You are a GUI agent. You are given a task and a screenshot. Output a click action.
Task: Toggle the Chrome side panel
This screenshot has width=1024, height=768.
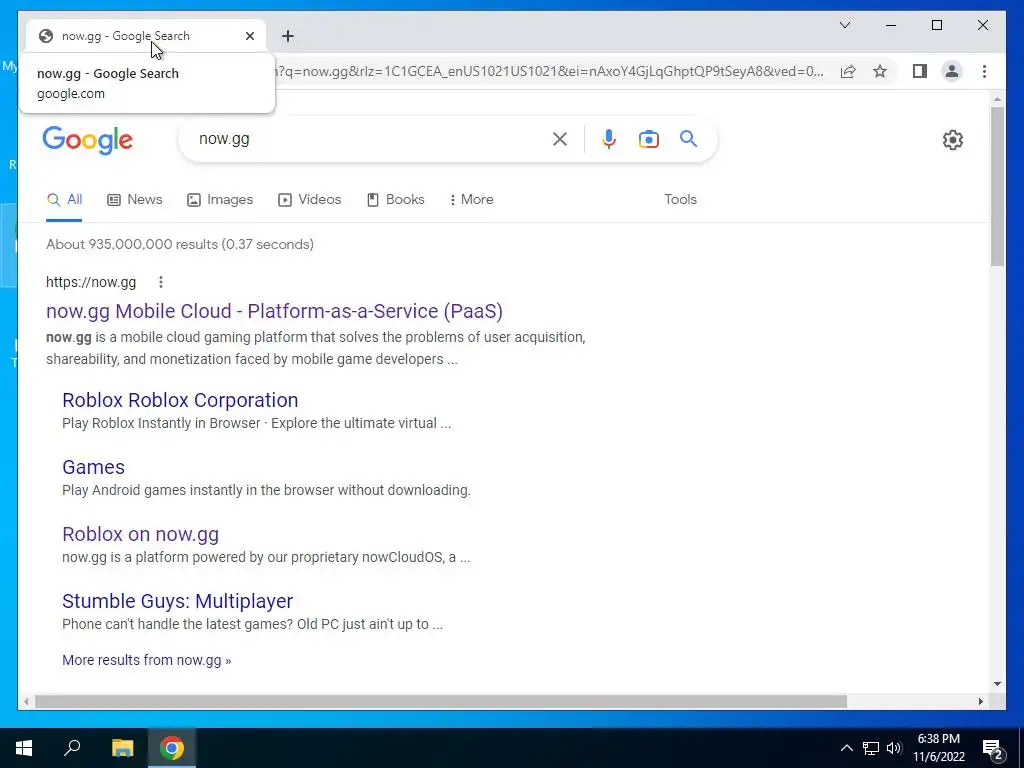click(x=920, y=71)
